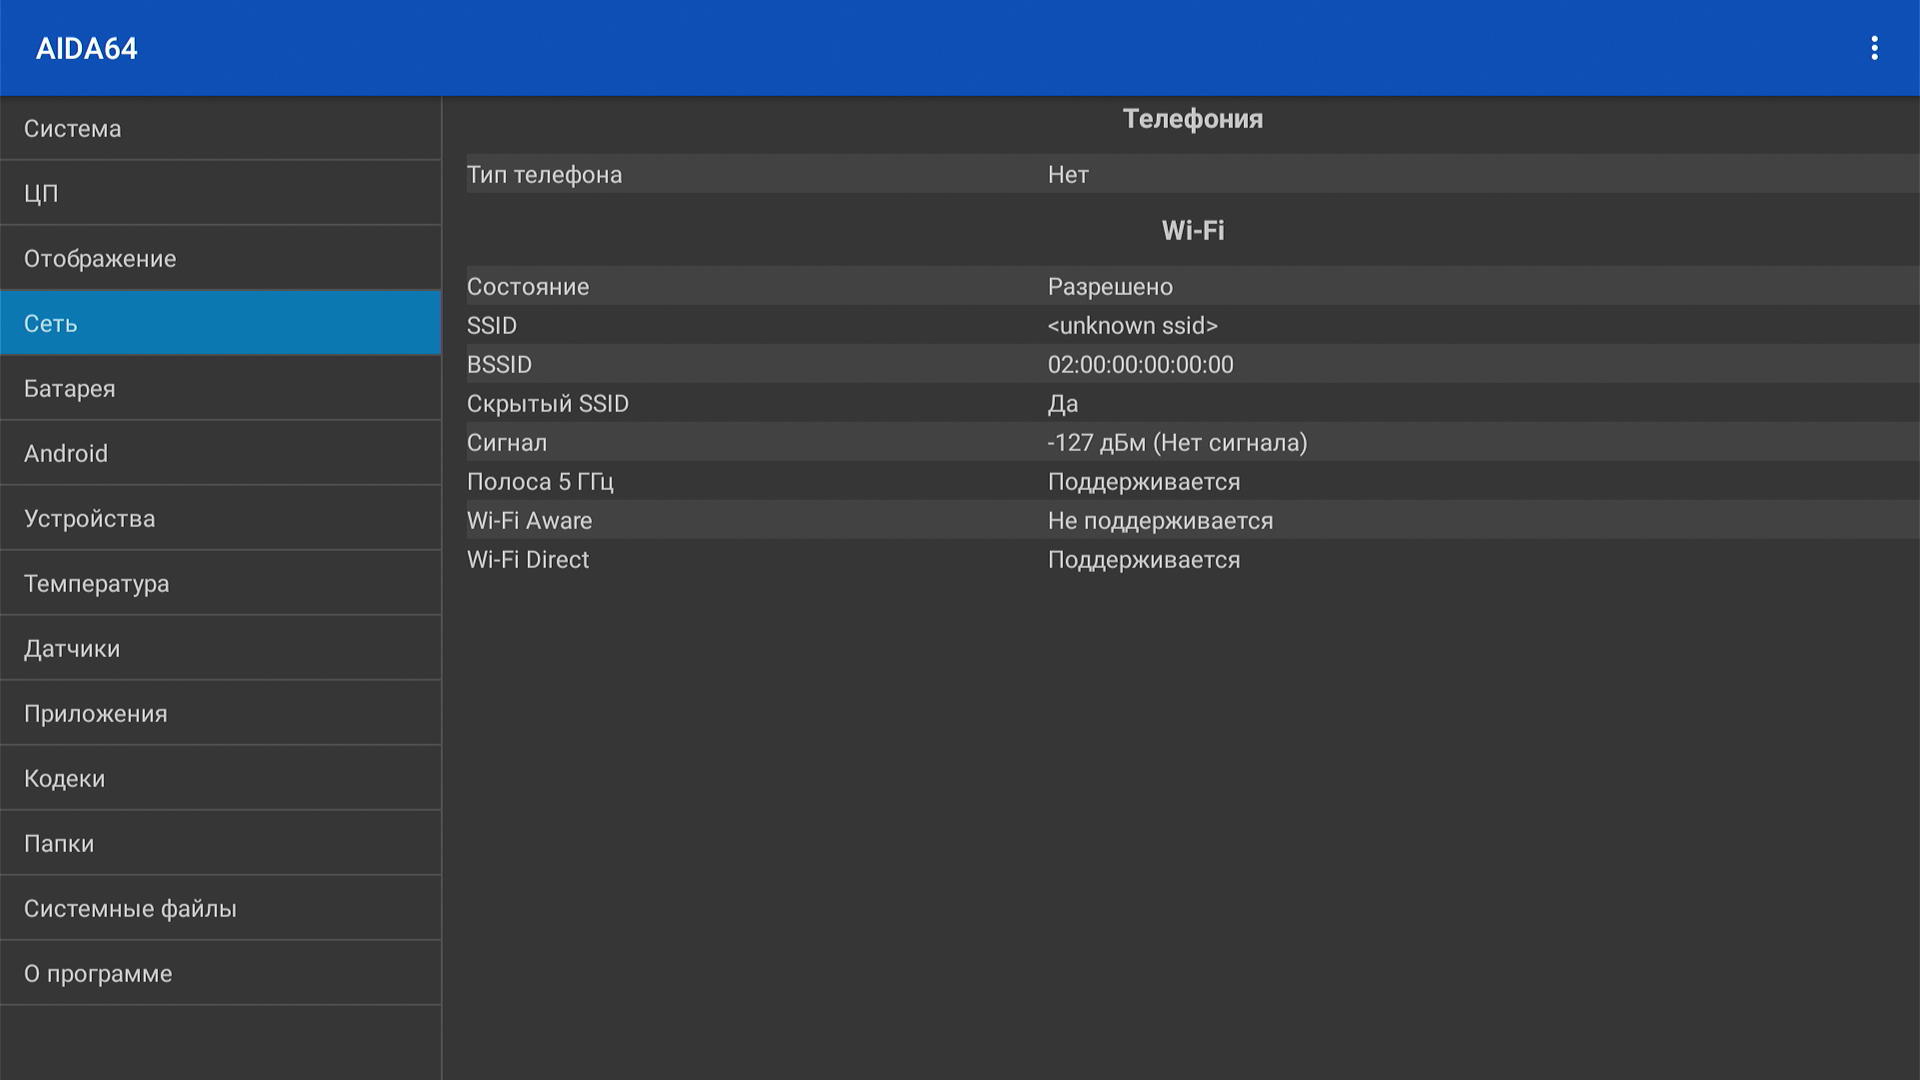This screenshot has width=1920, height=1080.
Task: Open the Устройства section
Action: click(x=220, y=518)
